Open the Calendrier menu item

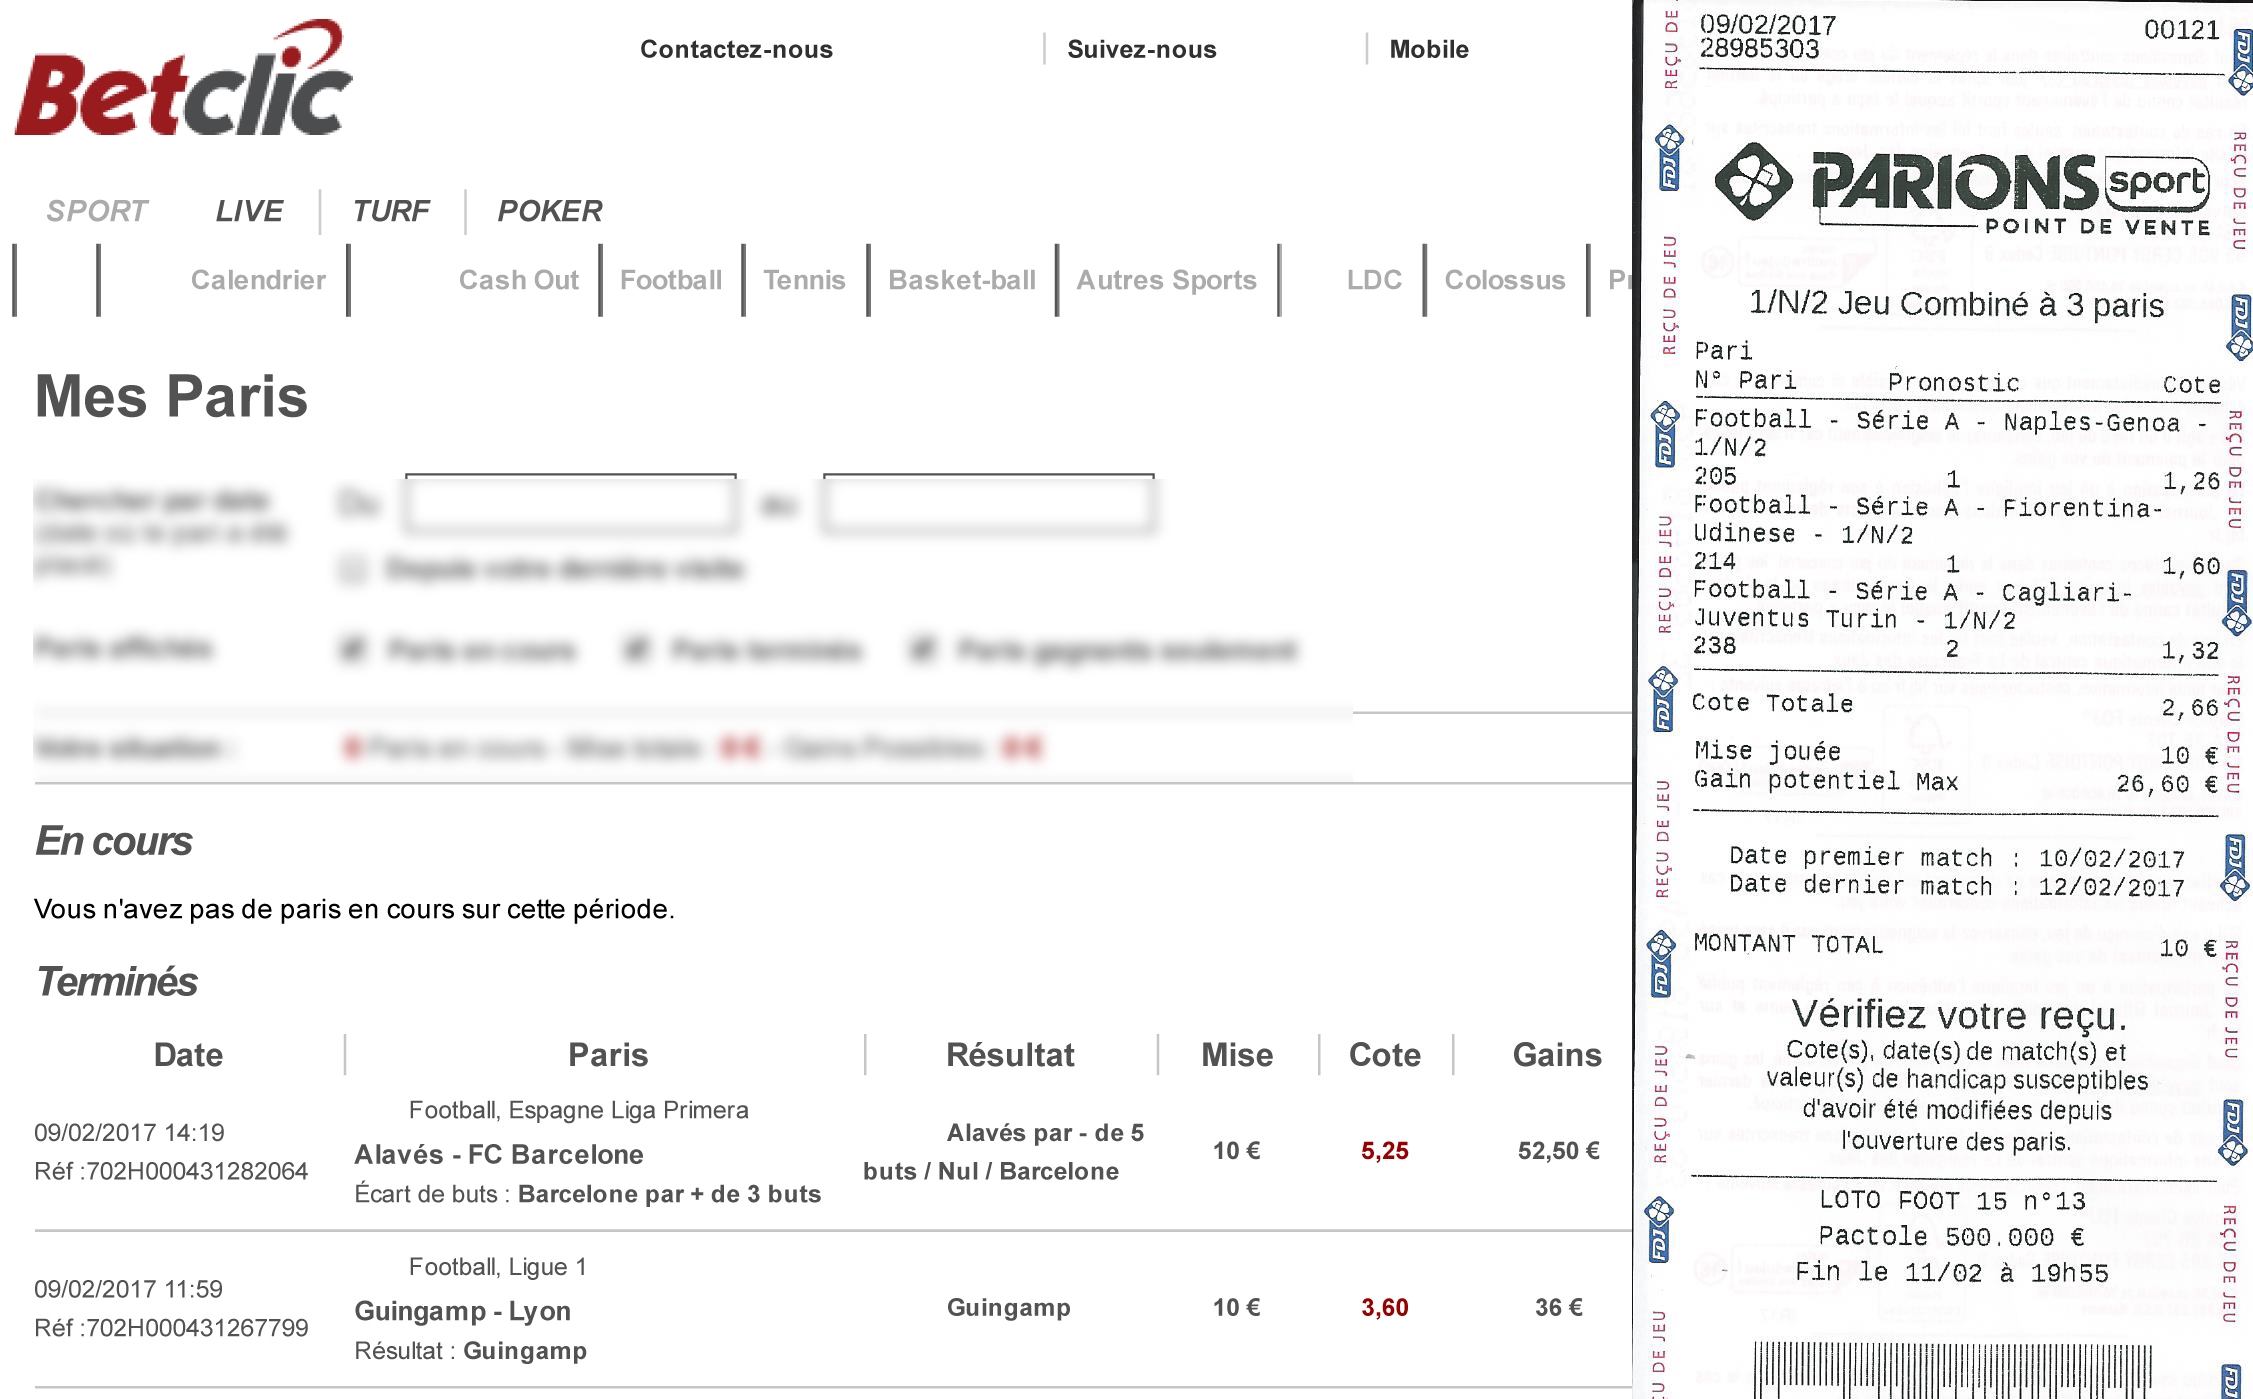click(x=258, y=280)
